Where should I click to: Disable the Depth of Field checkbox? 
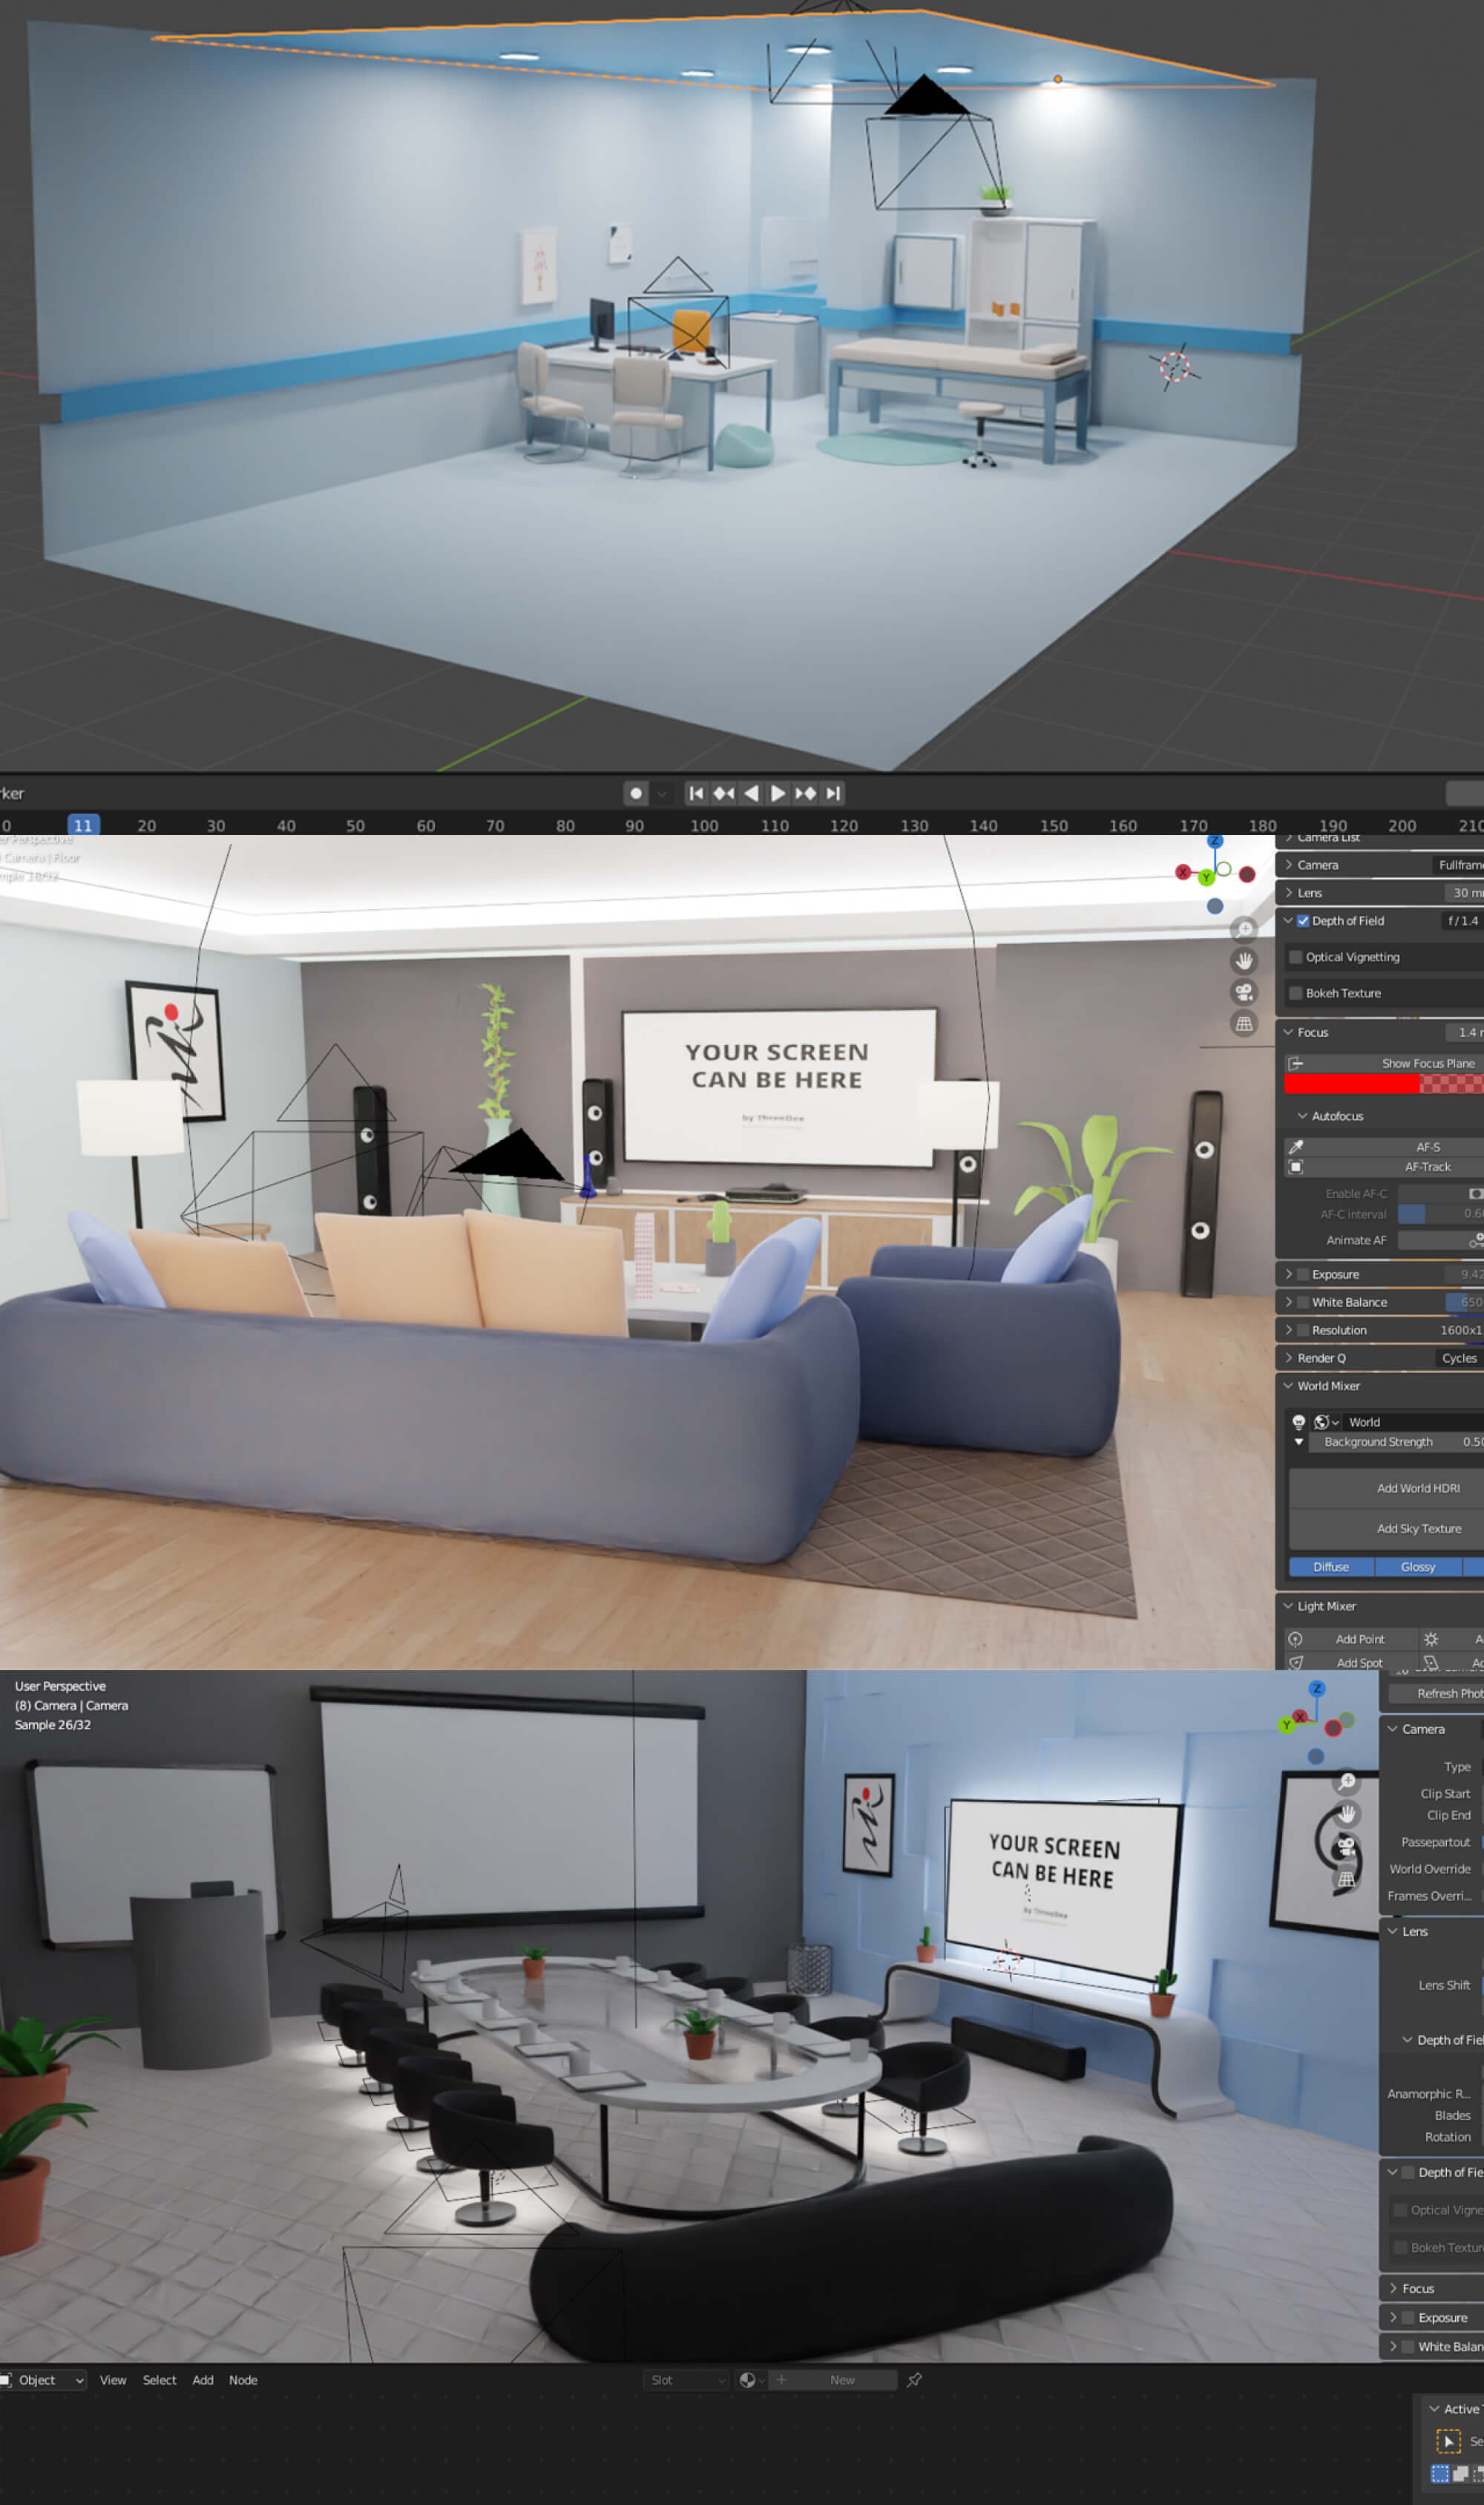tap(1303, 921)
